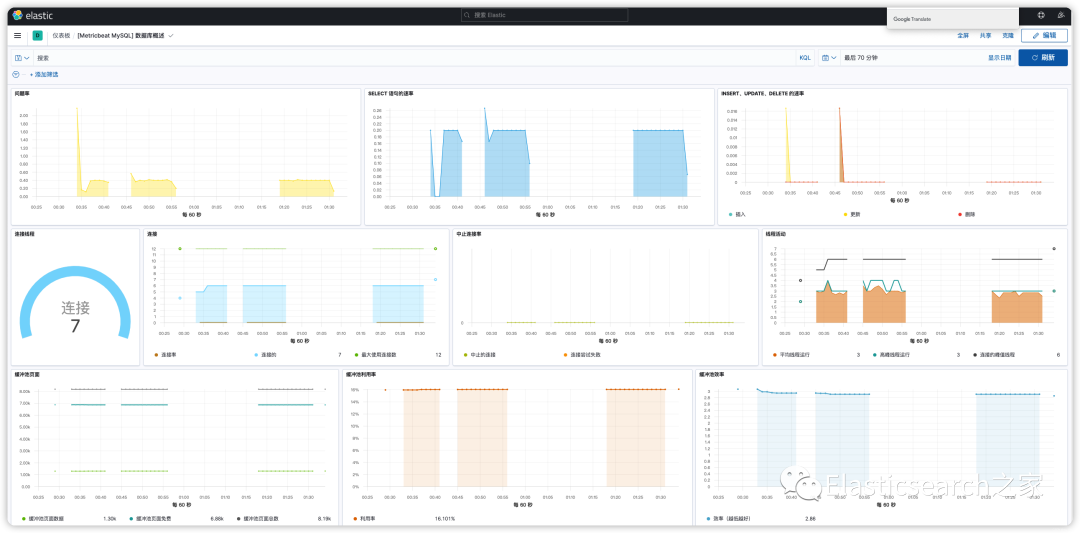Click the 仪表板 breadcrumb link
The width and height of the screenshot is (1080, 533).
[x=61, y=35]
